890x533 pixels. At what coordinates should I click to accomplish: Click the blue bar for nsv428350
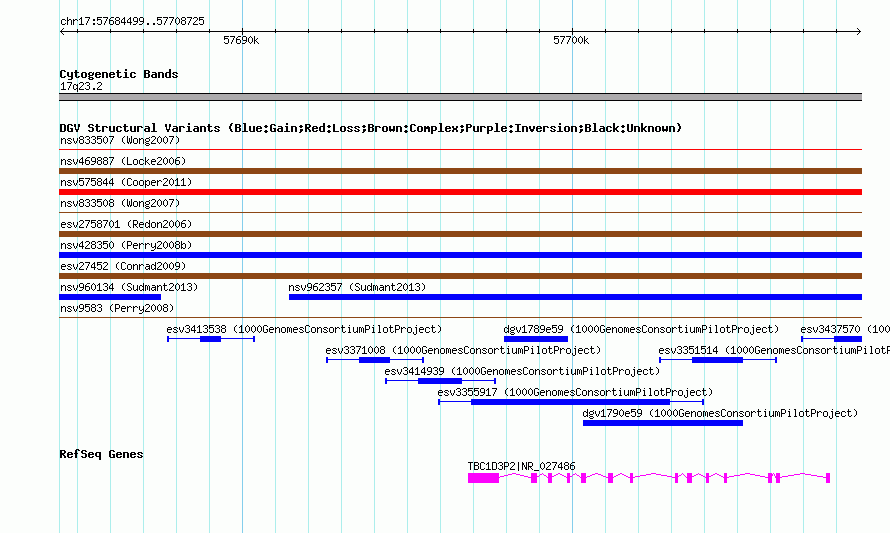(x=460, y=255)
